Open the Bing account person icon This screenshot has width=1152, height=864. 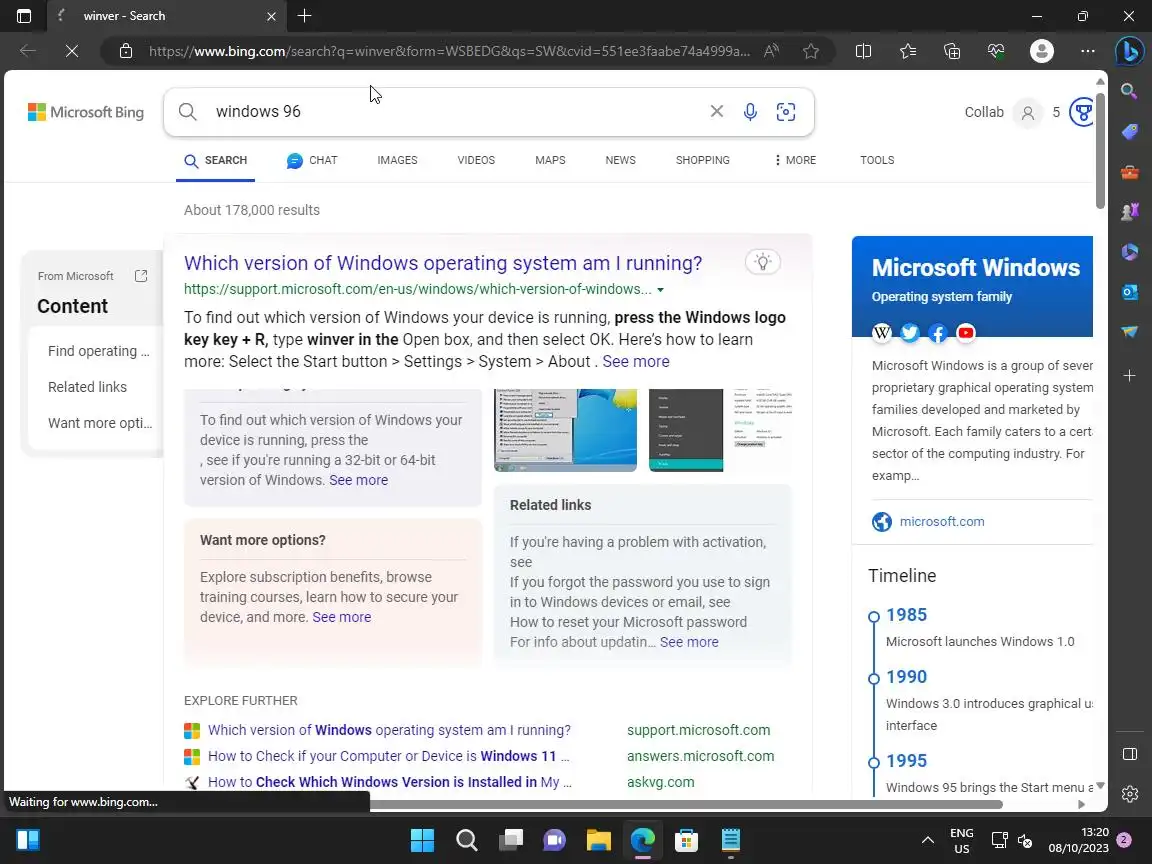[x=1028, y=112]
